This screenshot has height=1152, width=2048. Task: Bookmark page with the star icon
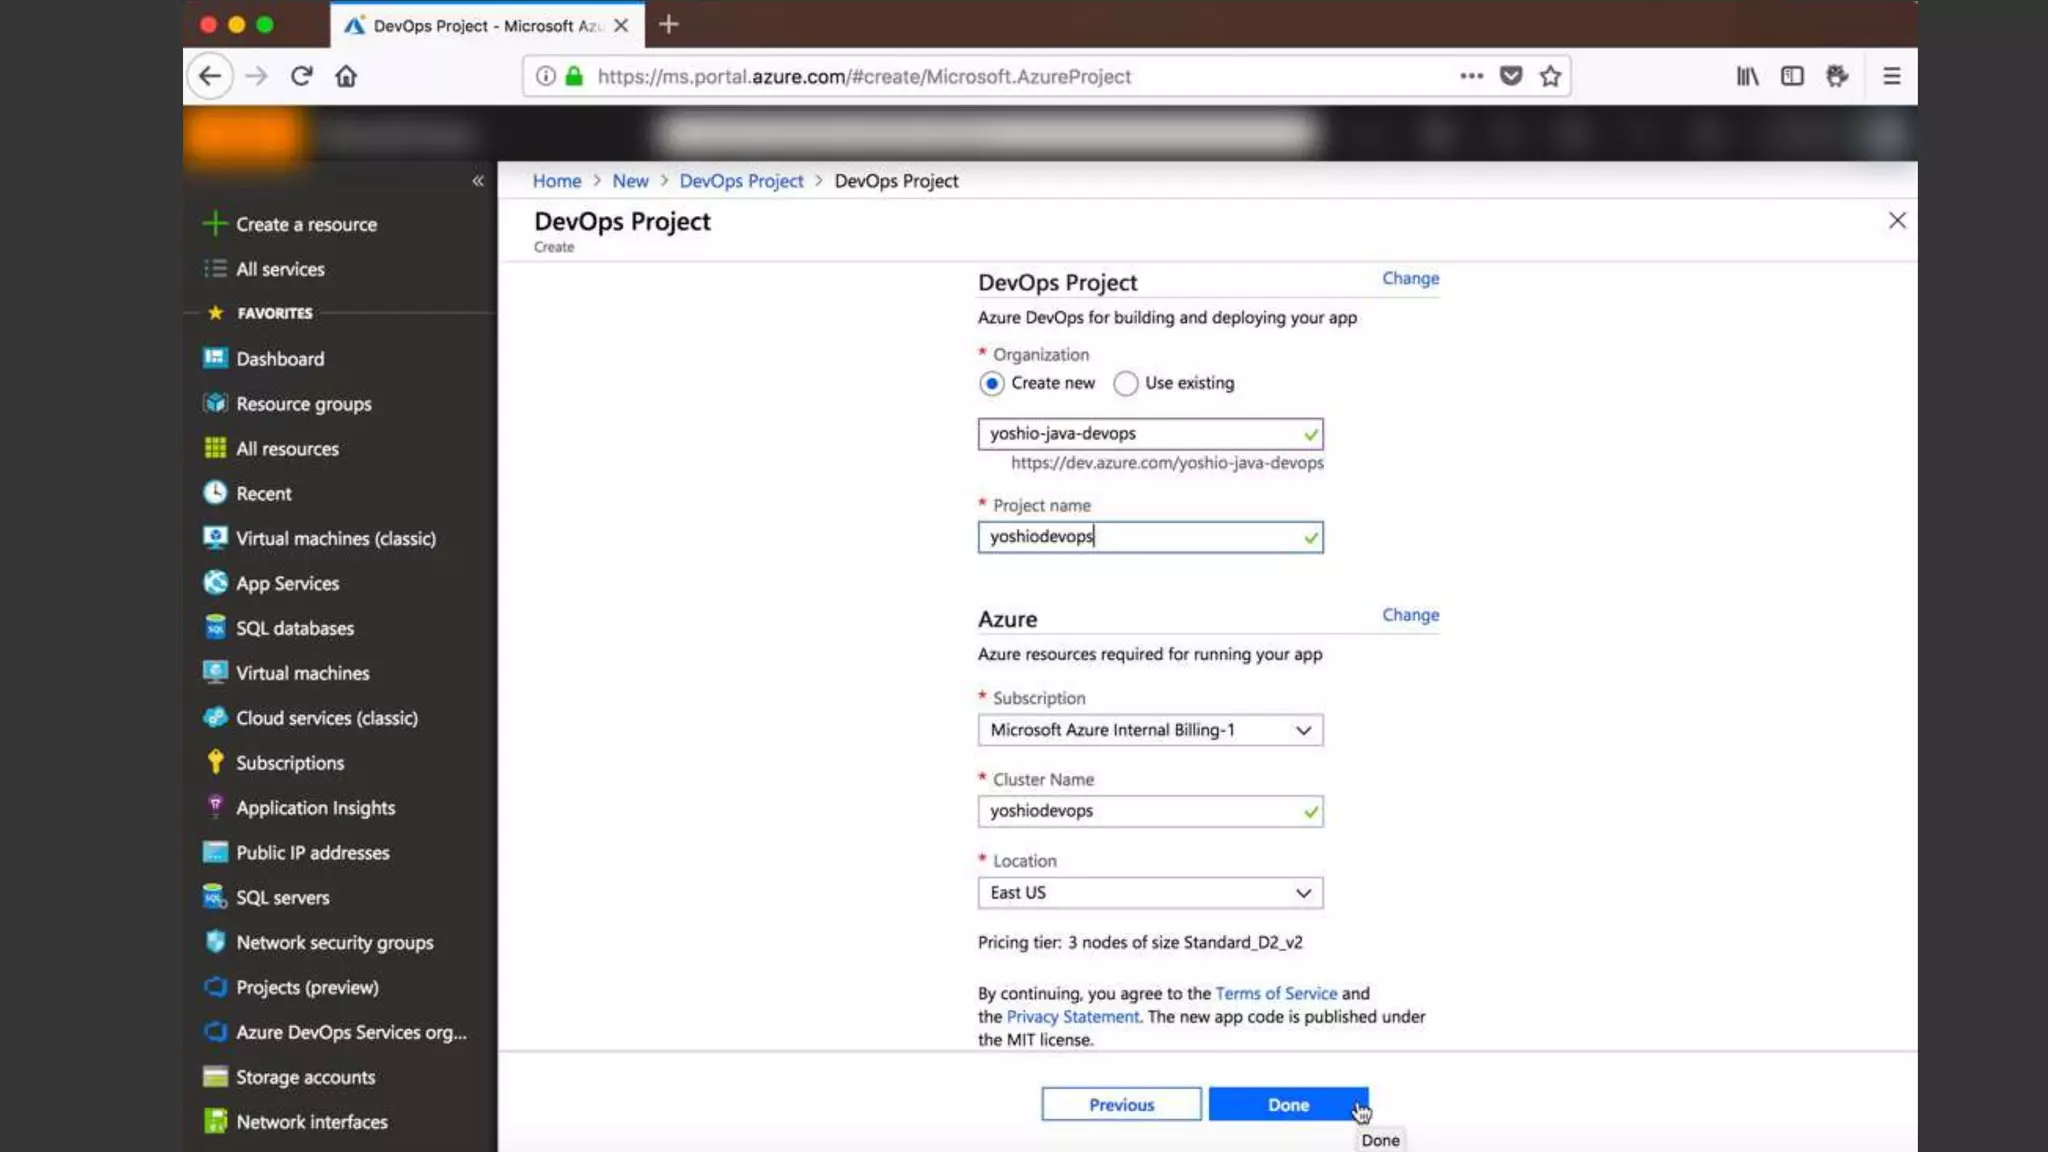click(x=1550, y=76)
